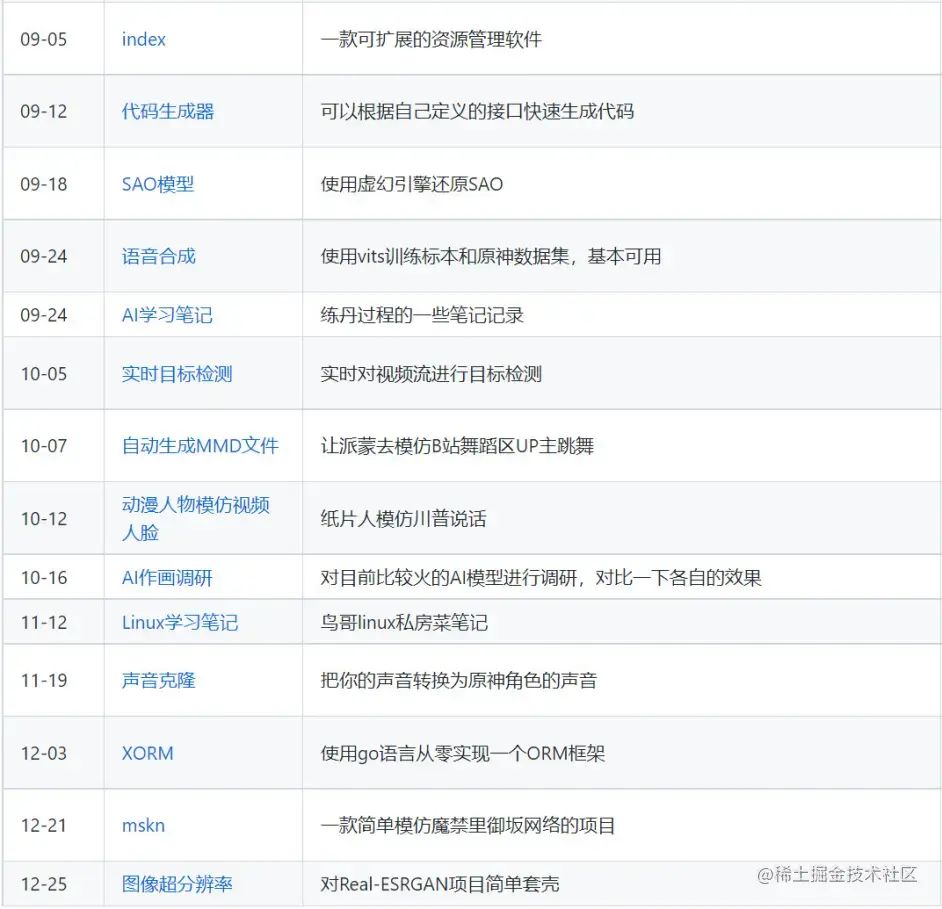Screen dimensions: 942x909
Task: Open the 声音克隆 project link
Action: pyautogui.click(x=156, y=681)
